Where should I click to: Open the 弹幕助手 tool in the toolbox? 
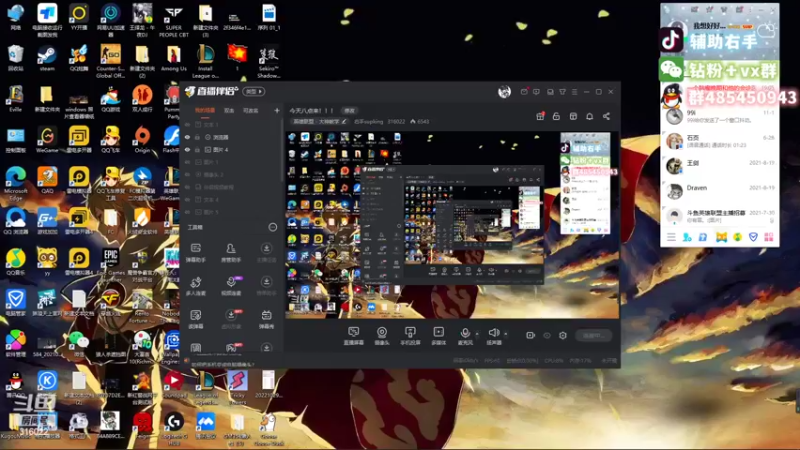(x=195, y=253)
